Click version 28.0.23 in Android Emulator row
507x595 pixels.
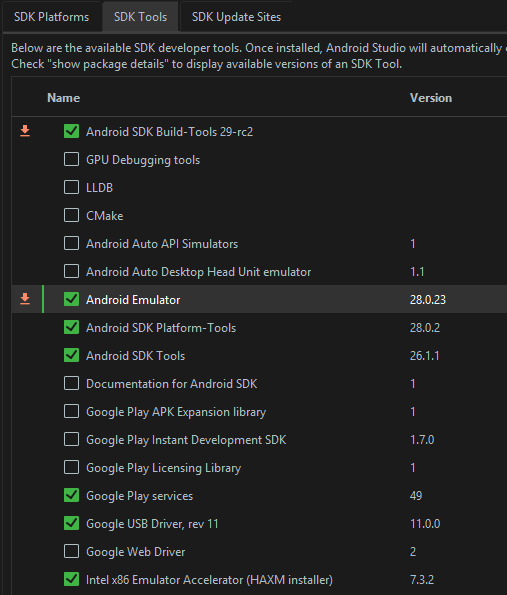pos(428,300)
